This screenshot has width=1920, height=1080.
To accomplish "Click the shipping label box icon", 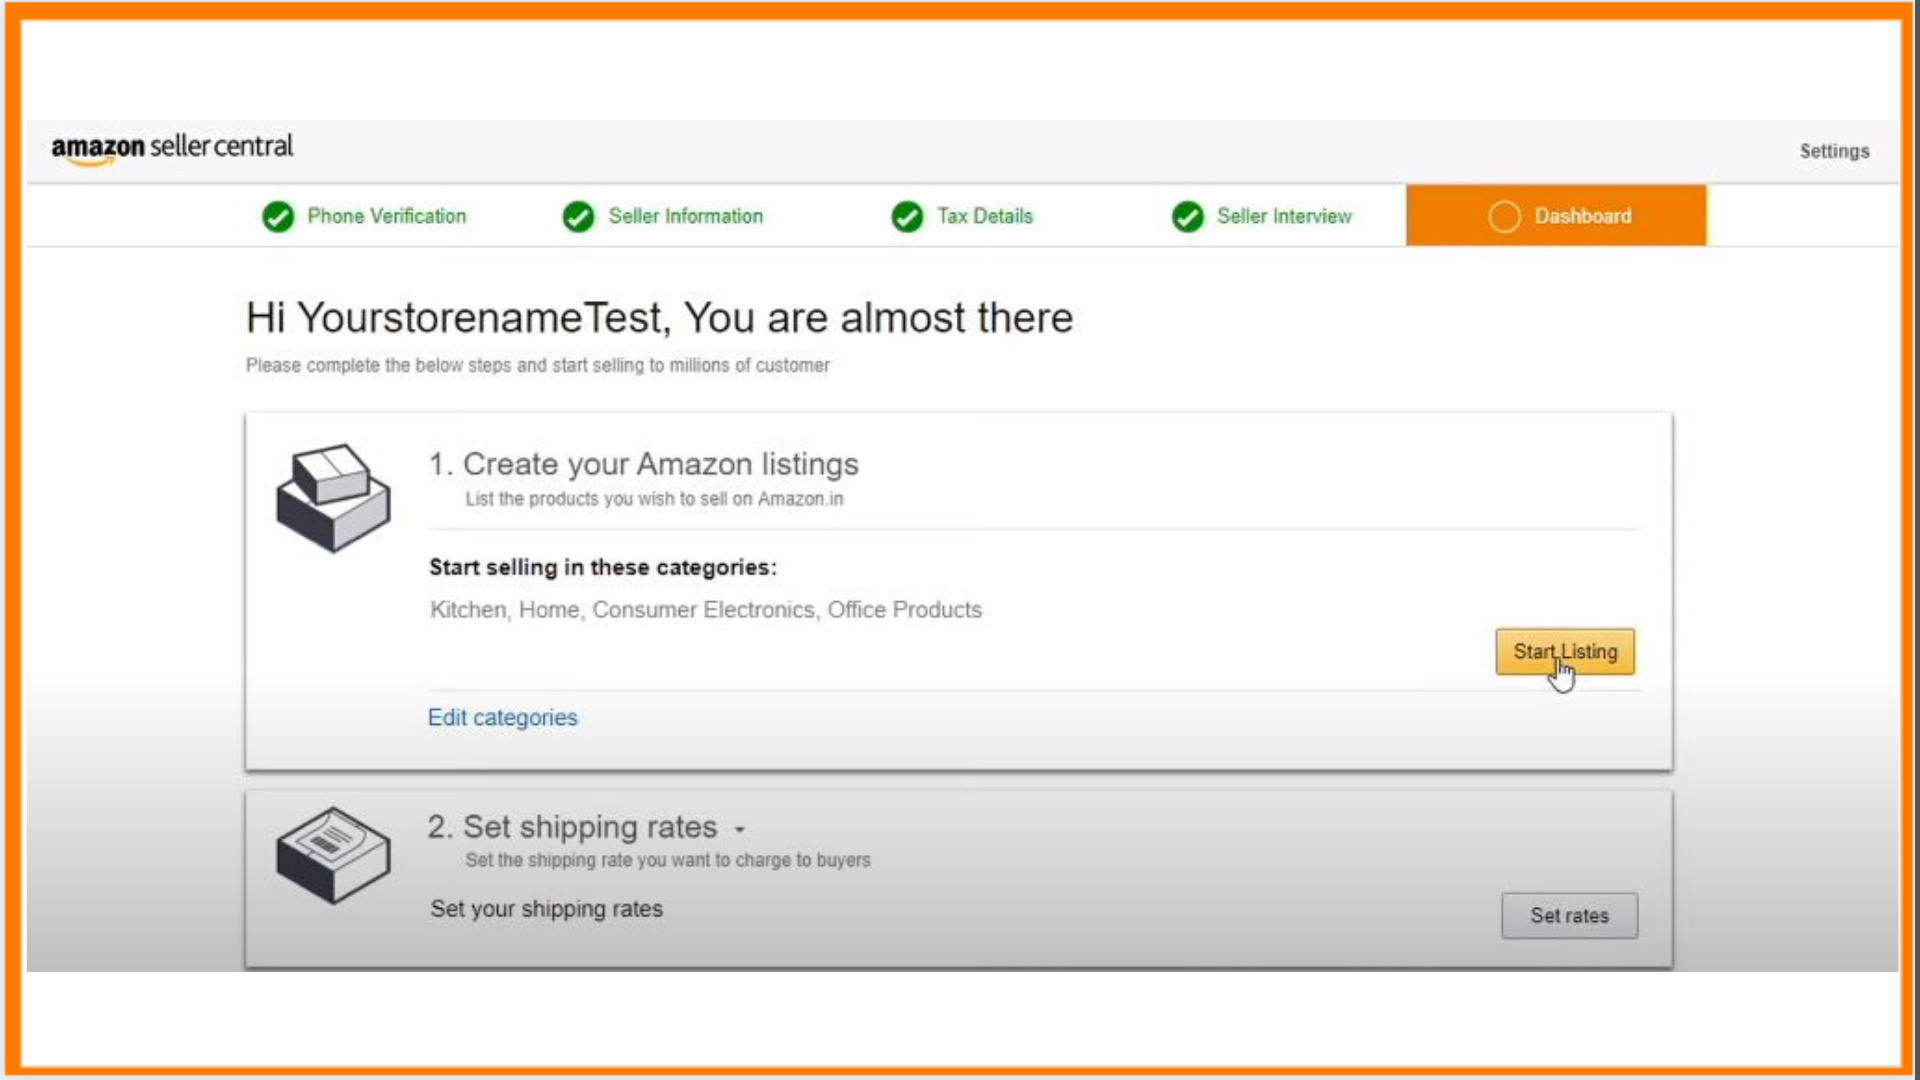I will point(333,855).
